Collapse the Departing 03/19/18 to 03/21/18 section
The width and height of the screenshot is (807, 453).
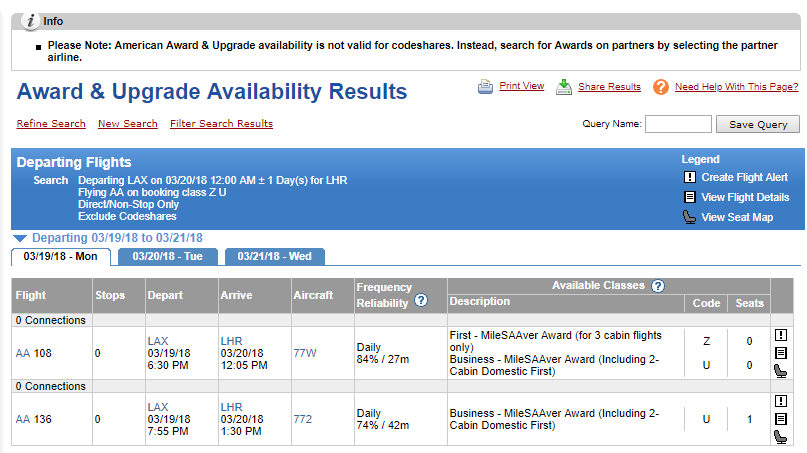[x=20, y=238]
